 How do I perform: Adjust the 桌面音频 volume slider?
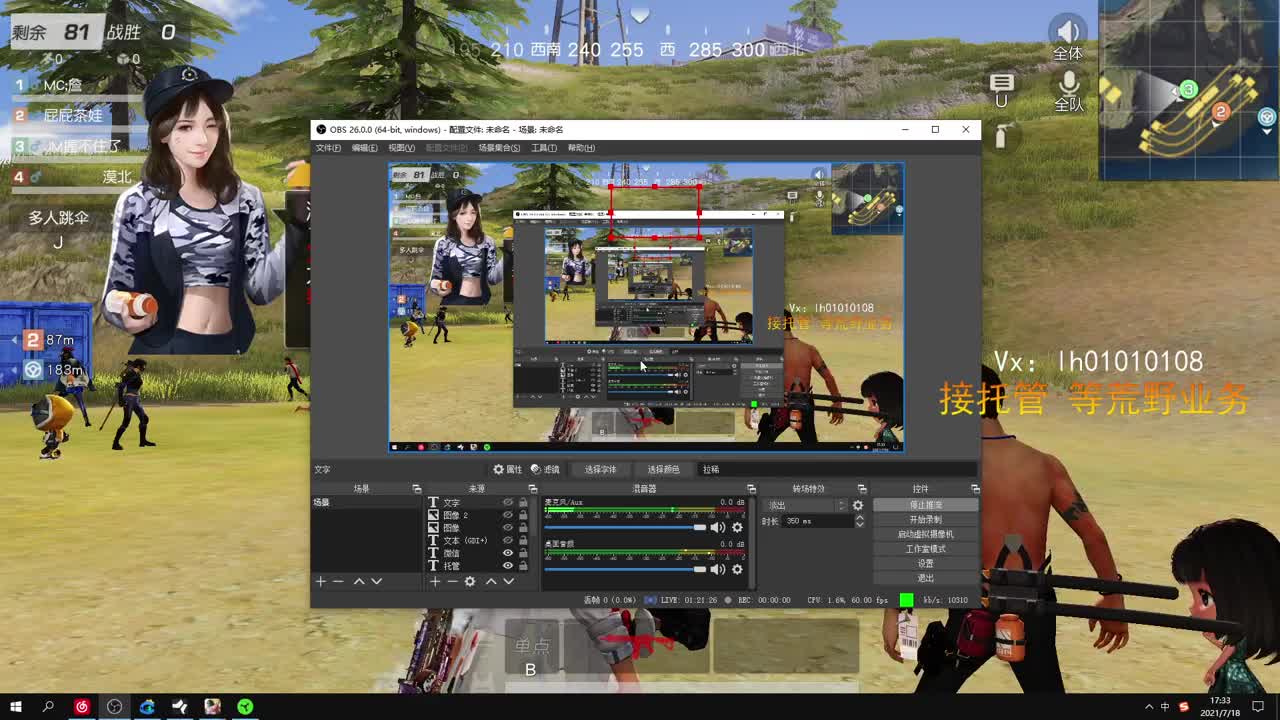625,569
